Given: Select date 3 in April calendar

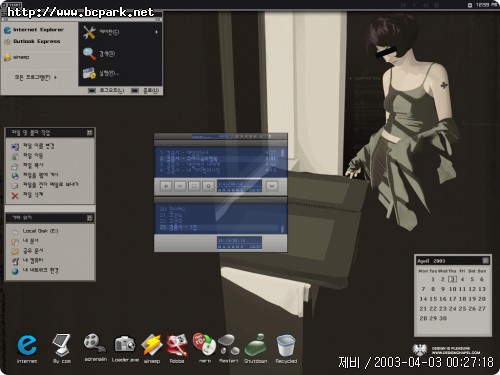Looking at the screenshot, I should (x=452, y=279).
